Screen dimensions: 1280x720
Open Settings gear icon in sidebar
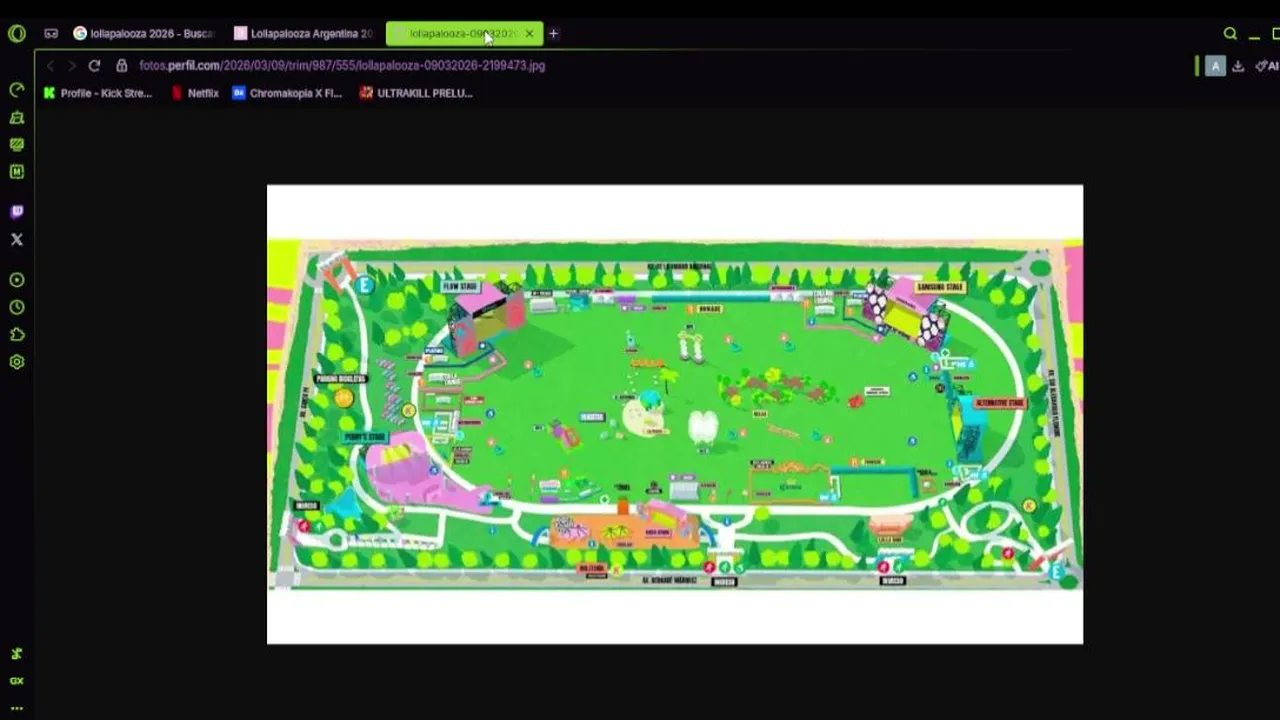[17, 362]
